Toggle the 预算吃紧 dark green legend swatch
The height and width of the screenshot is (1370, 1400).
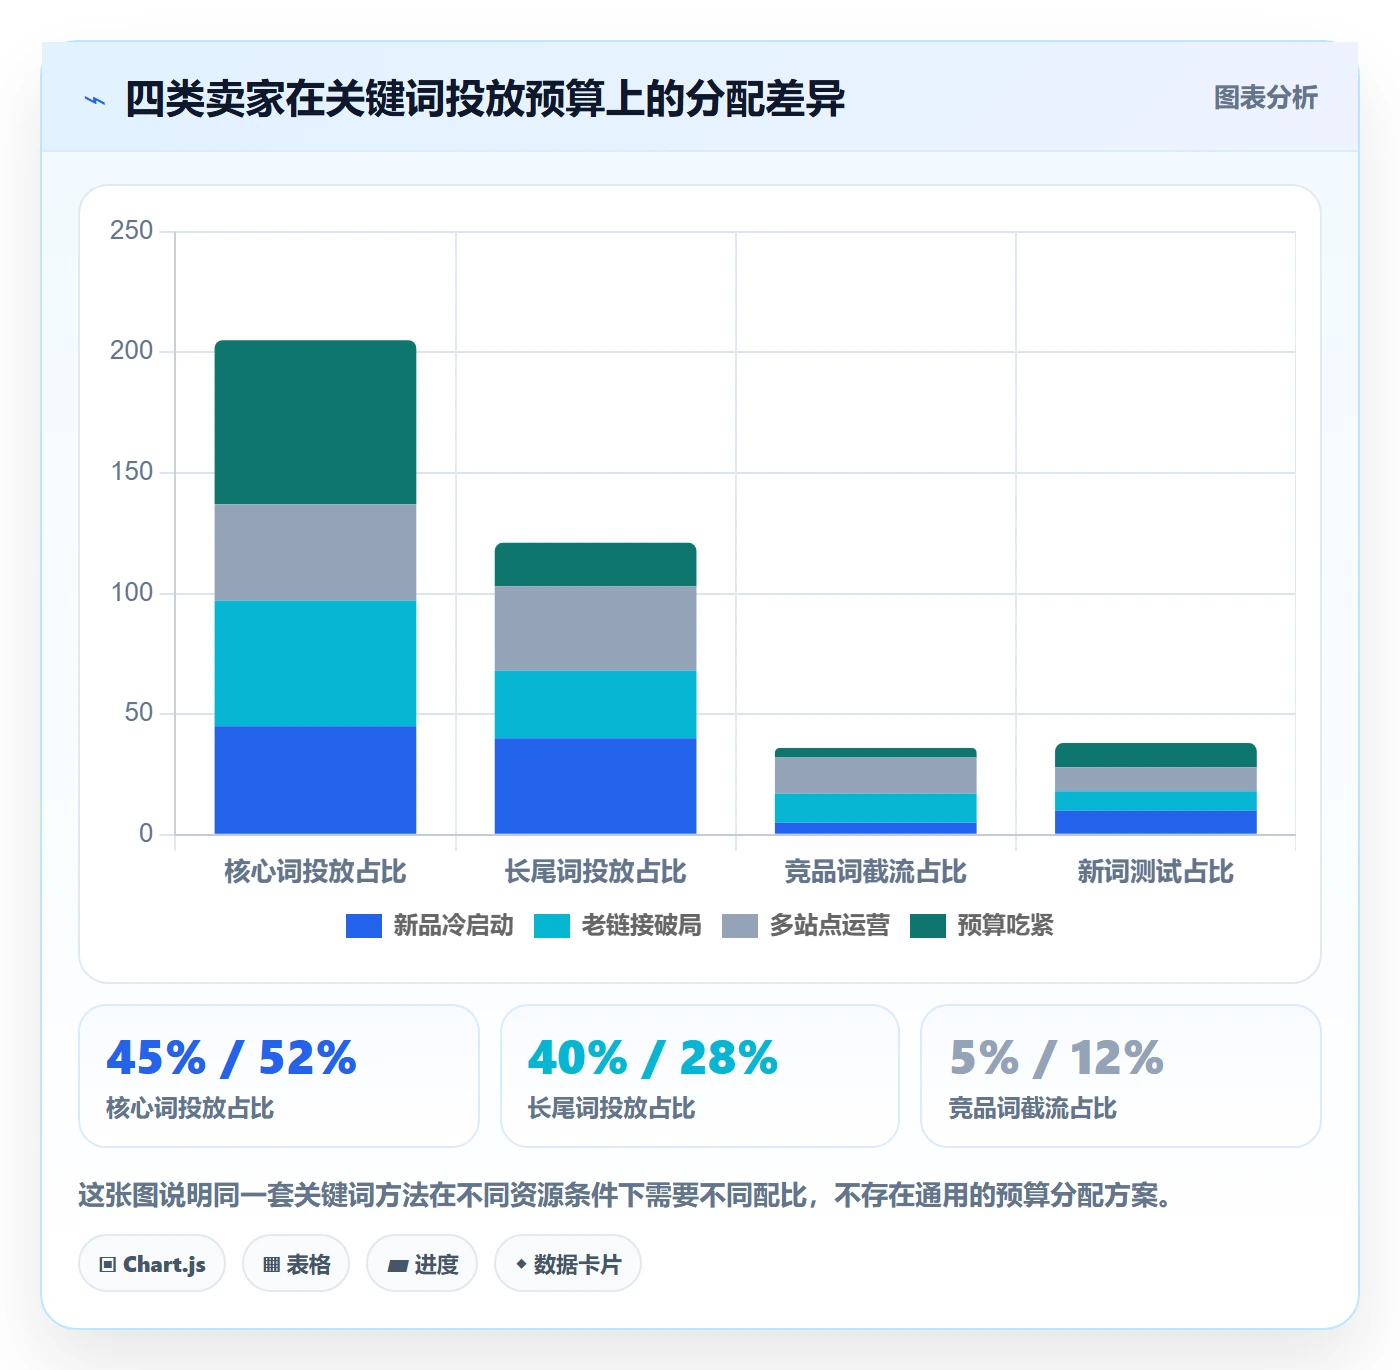point(928,926)
